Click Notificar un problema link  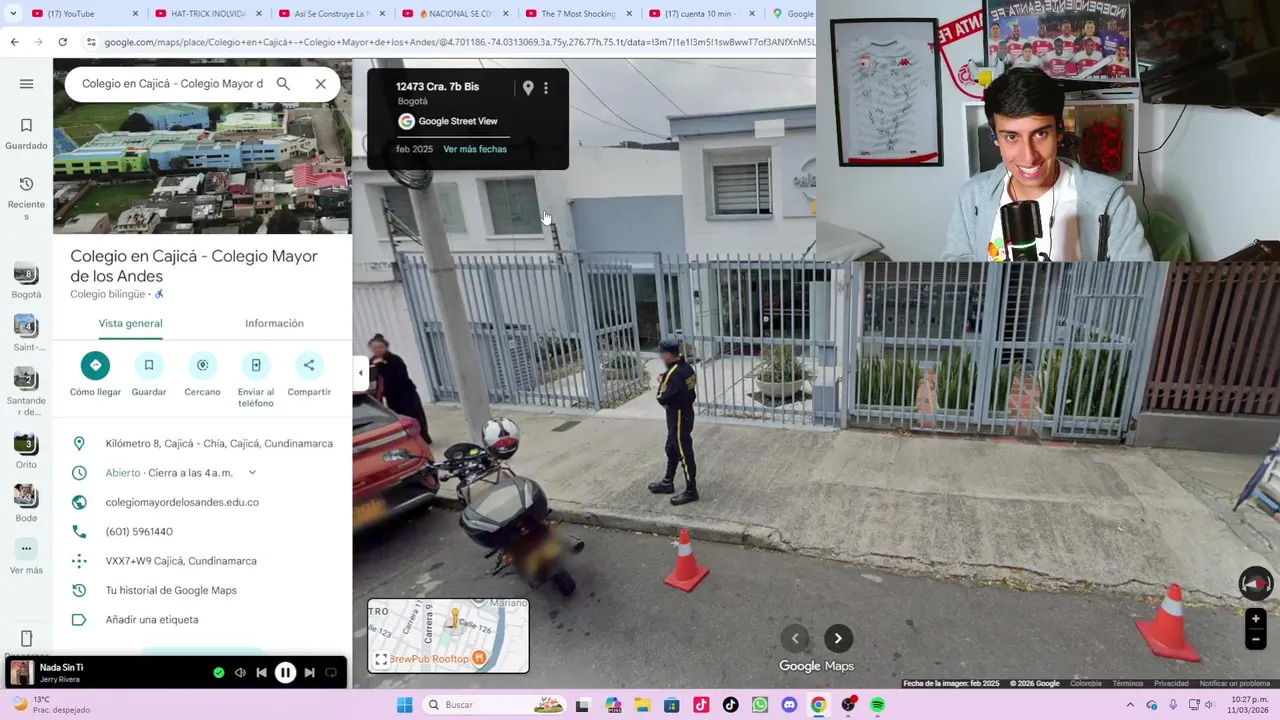click(x=1235, y=684)
